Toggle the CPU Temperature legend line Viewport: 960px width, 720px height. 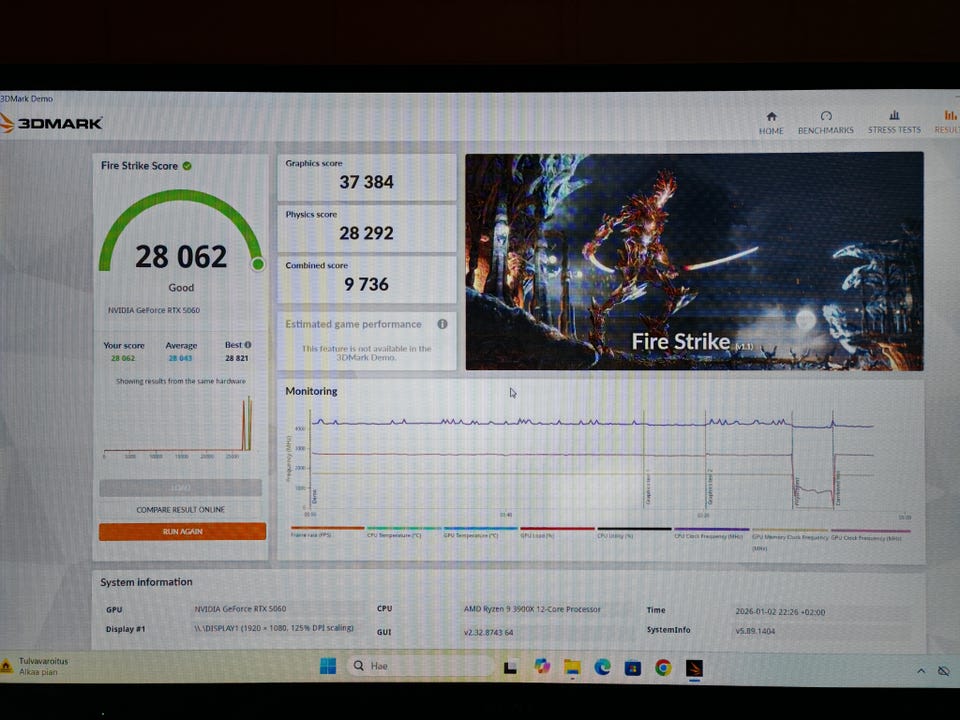pos(403,532)
